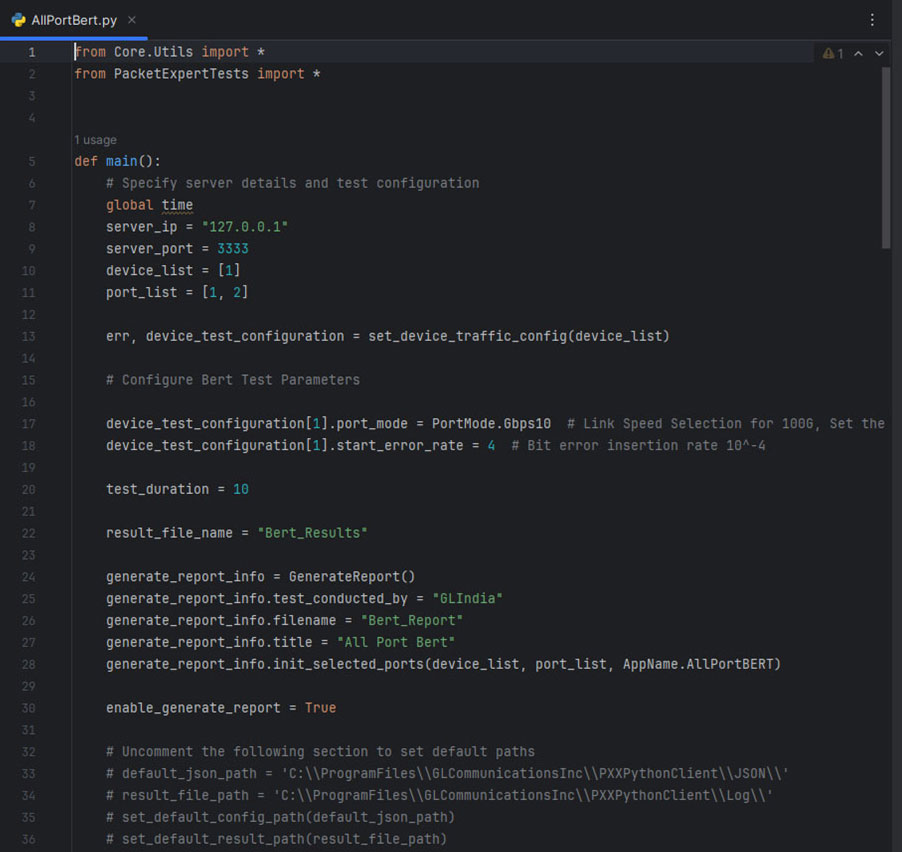Open the editor options kebab menu

coord(872,19)
